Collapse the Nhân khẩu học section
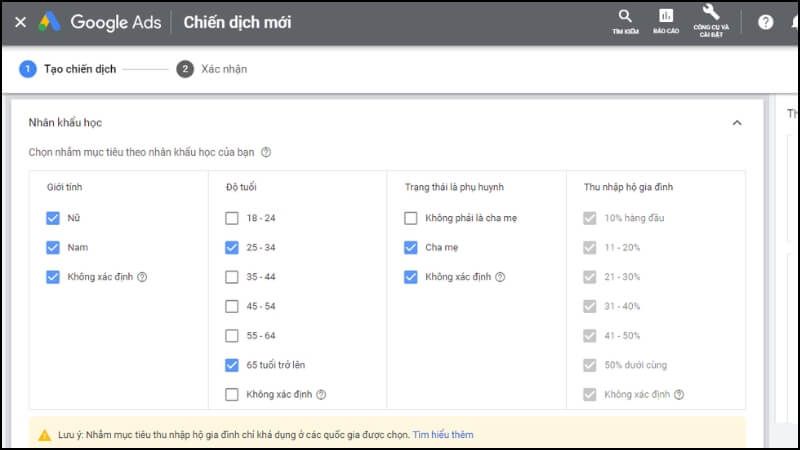800x450 pixels. pos(737,123)
